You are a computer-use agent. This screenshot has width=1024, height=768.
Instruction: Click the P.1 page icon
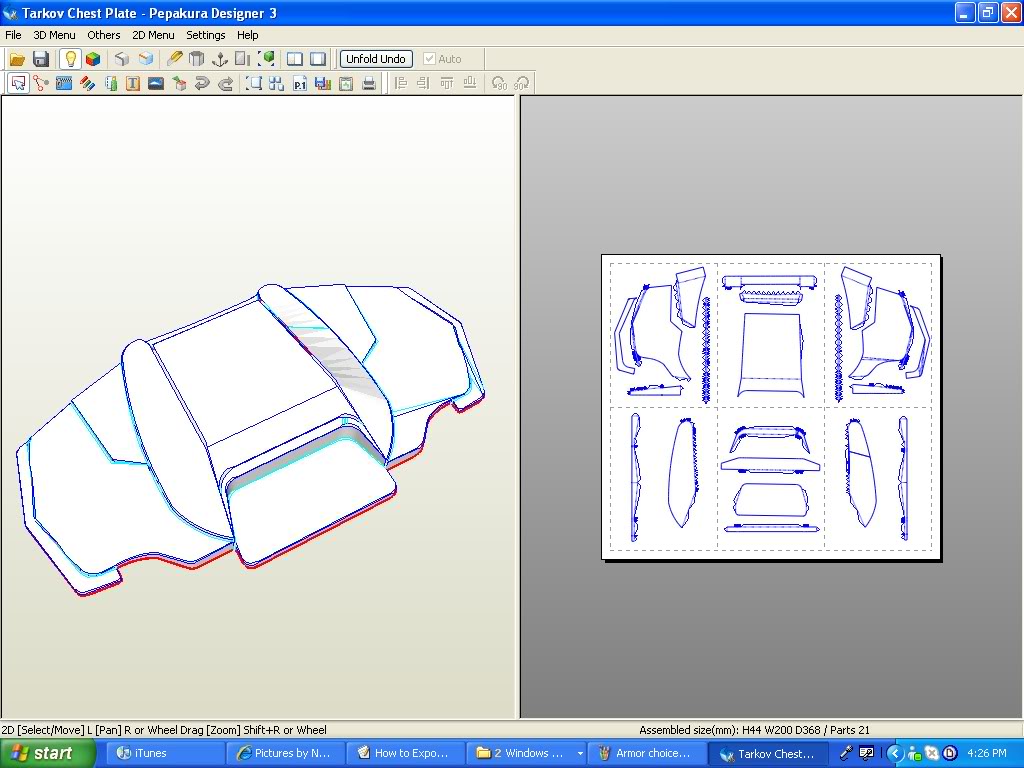[300, 84]
